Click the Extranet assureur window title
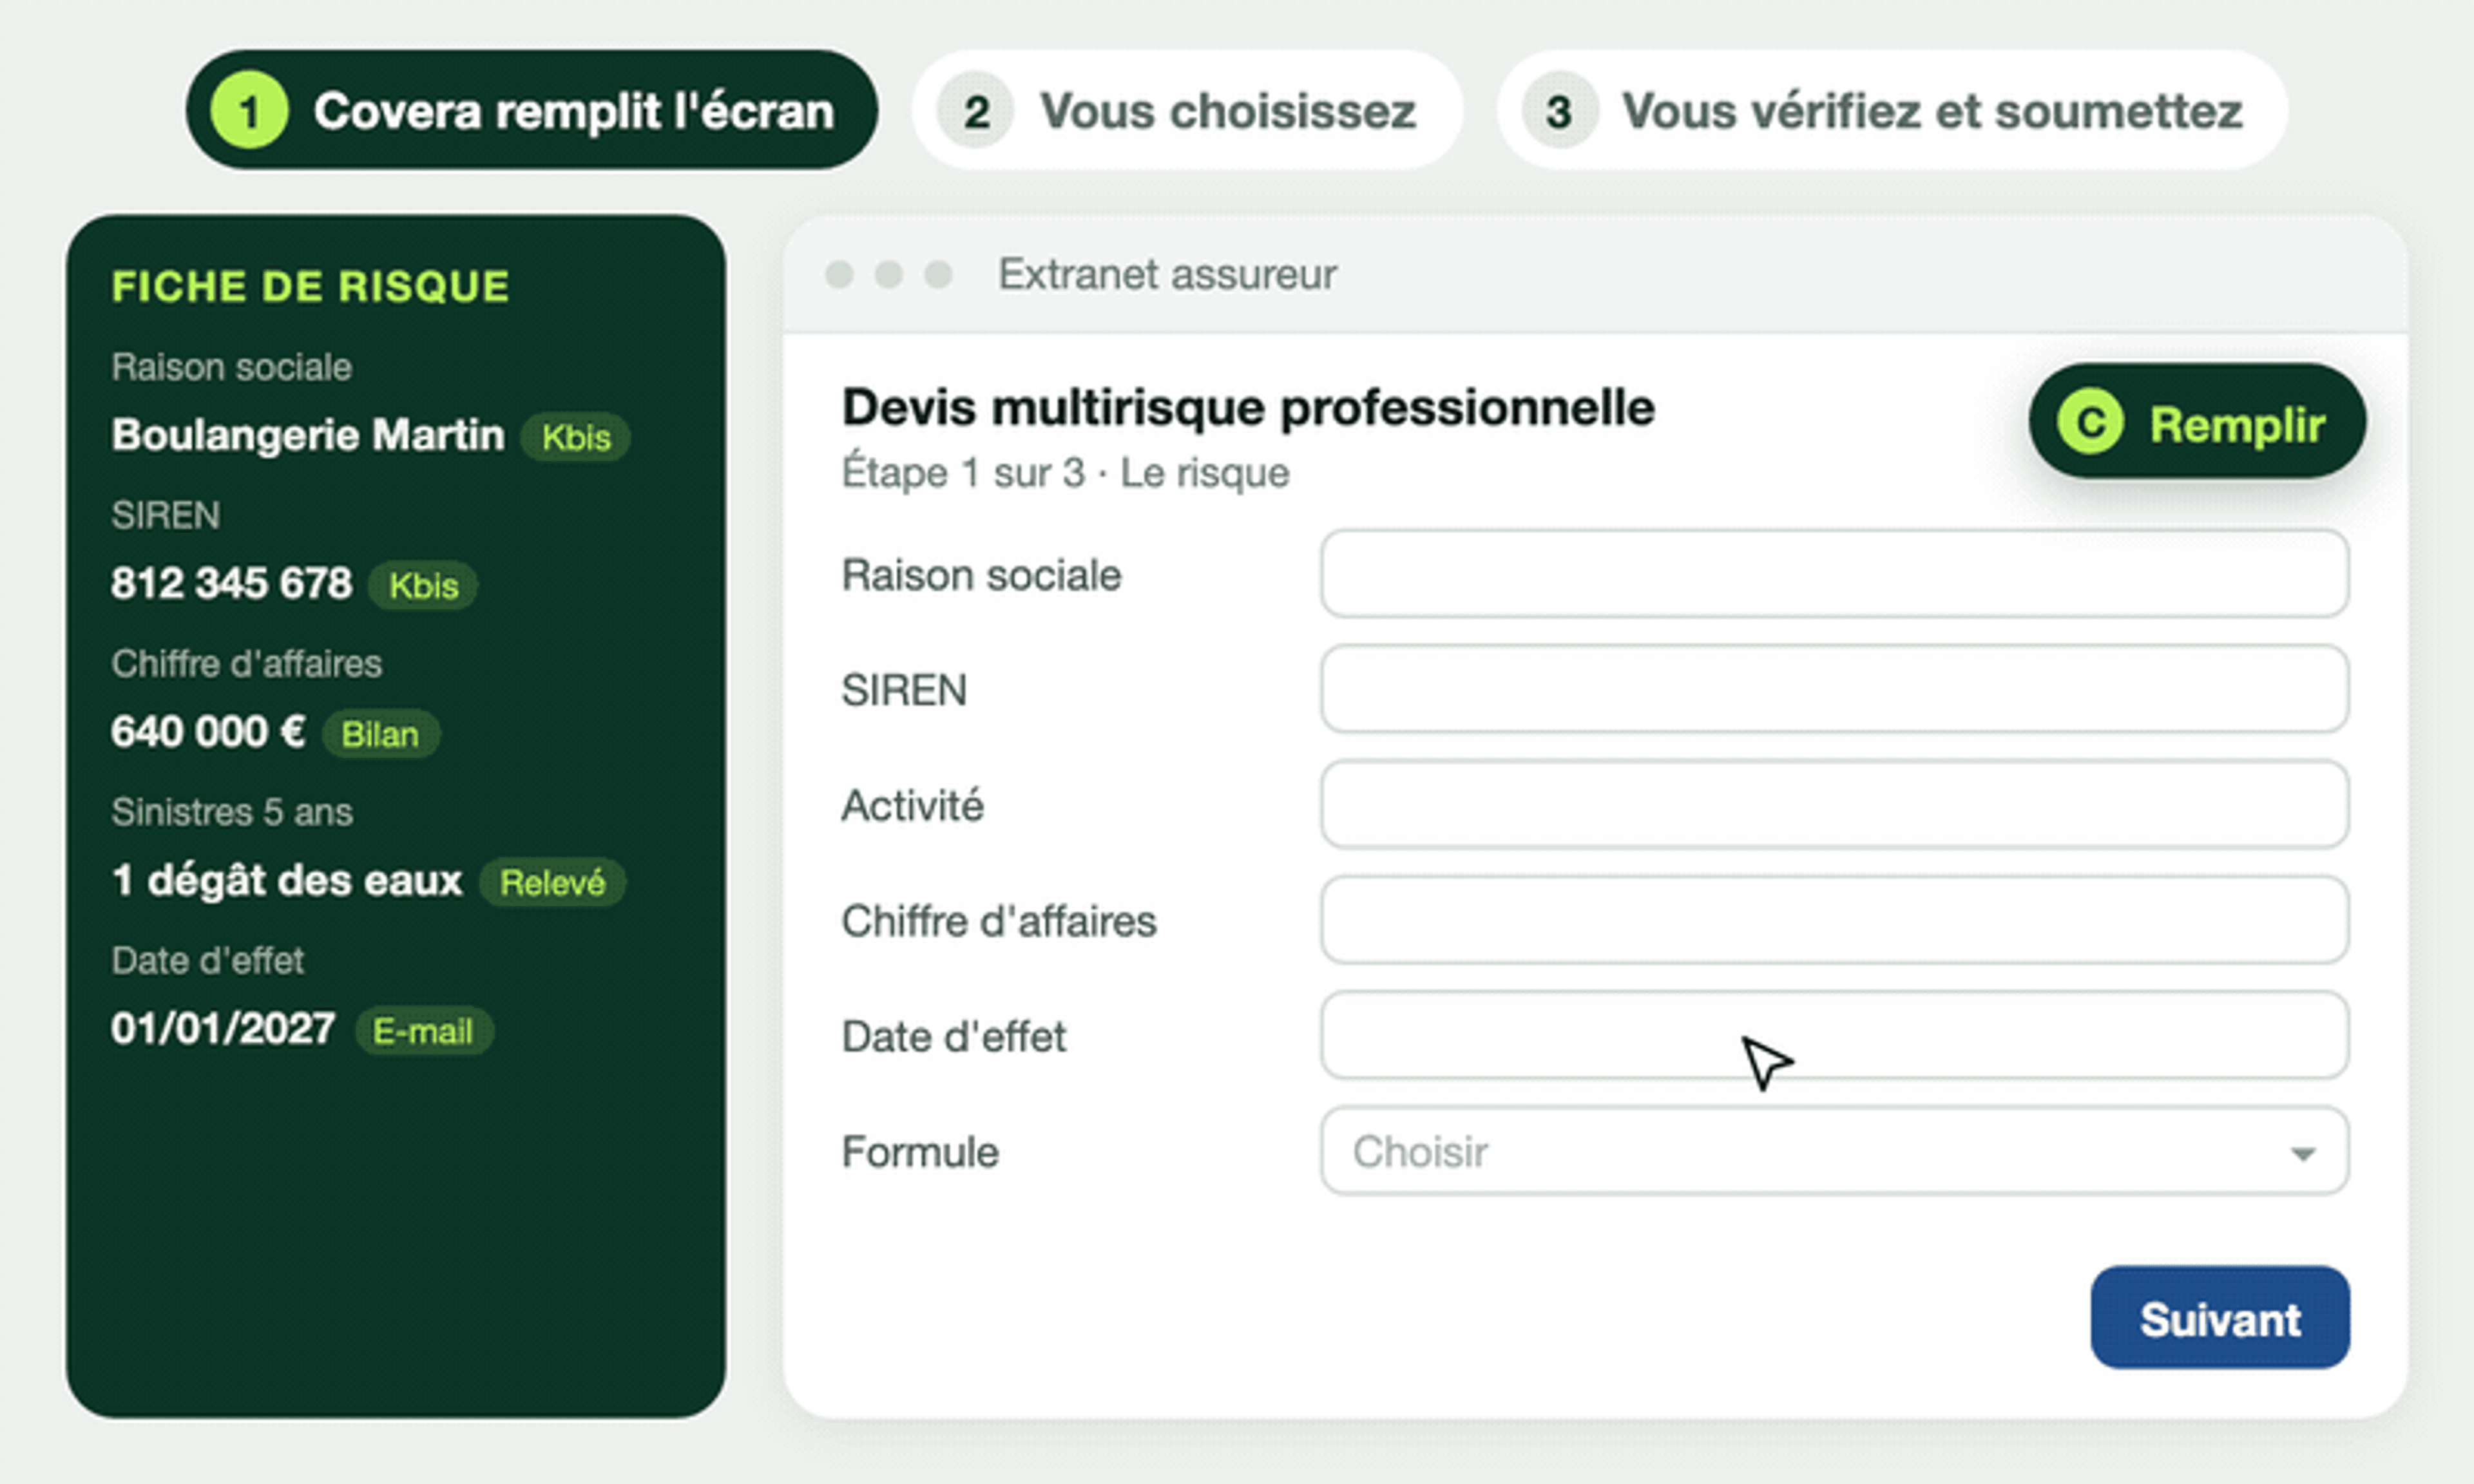Screen dimensions: 2474x1484 [1167, 274]
